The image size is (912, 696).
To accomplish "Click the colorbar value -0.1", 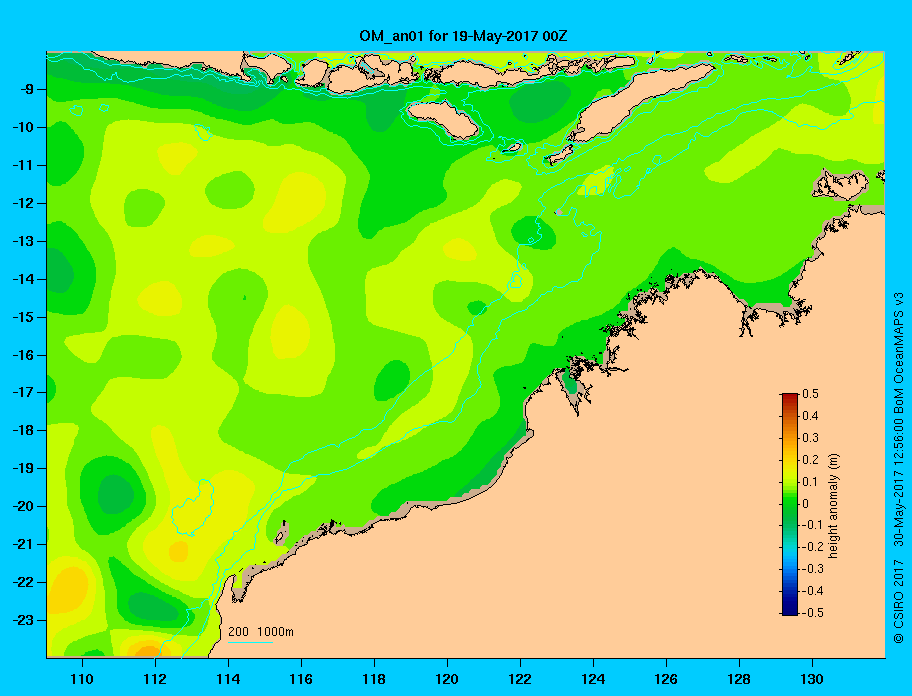I will pos(813,525).
